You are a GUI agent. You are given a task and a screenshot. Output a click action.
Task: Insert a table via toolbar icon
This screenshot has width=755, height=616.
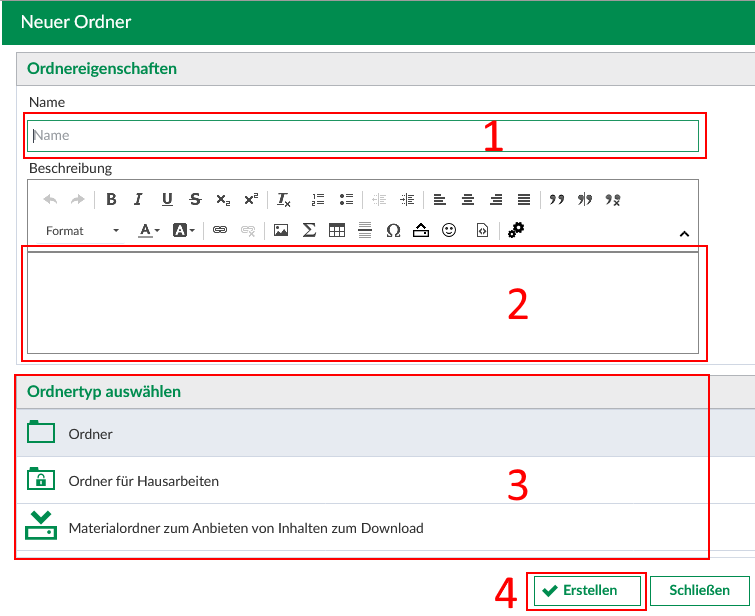pos(337,230)
